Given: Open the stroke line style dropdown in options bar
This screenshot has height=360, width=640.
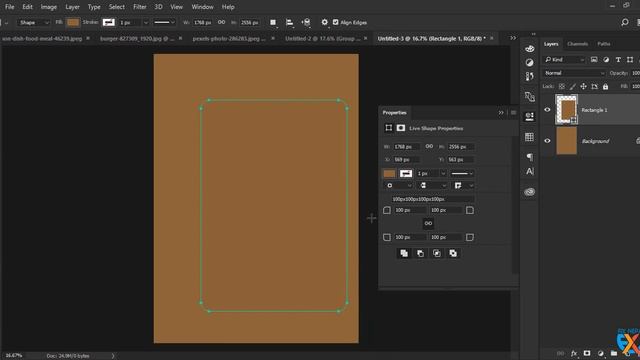Looking at the screenshot, I should point(164,22).
